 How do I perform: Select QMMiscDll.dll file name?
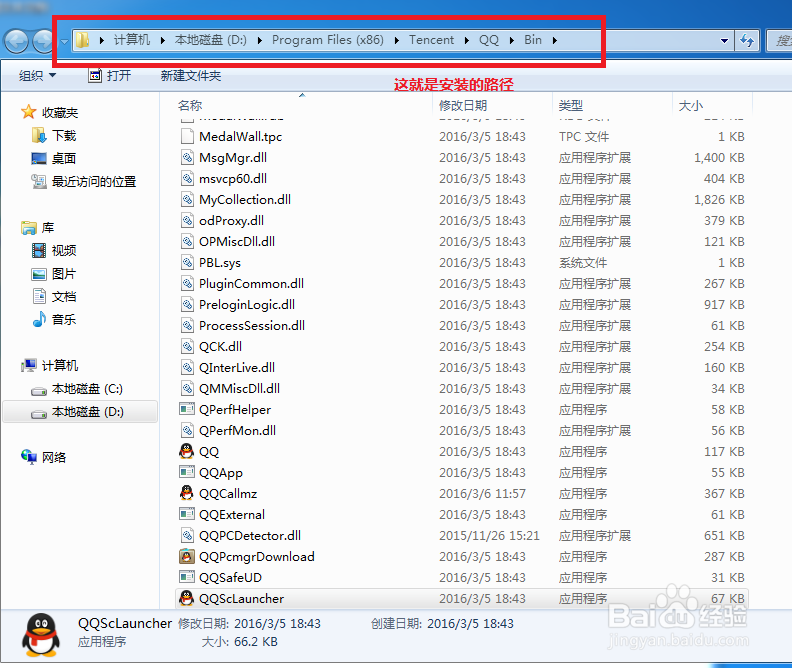click(239, 388)
